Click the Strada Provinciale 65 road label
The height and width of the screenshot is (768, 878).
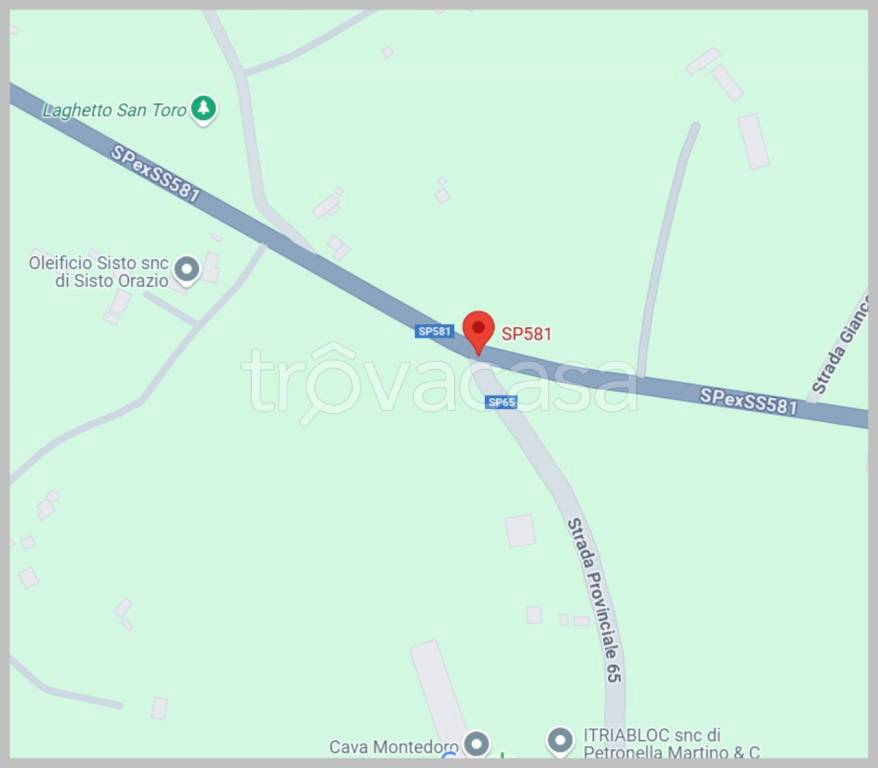click(x=595, y=600)
